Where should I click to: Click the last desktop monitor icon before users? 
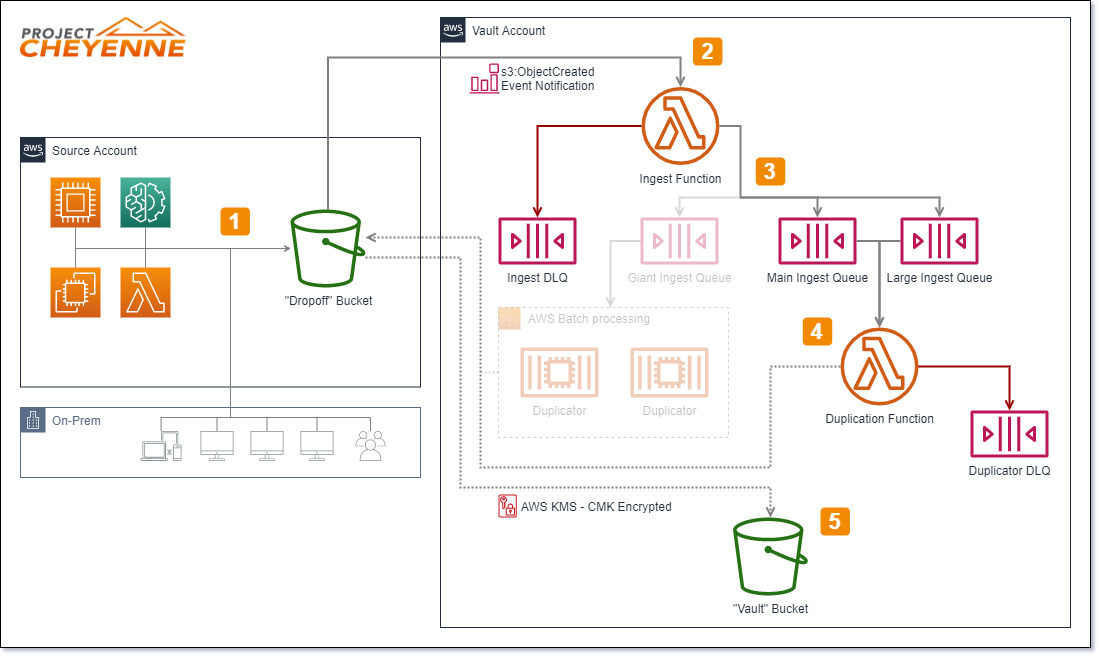317,446
